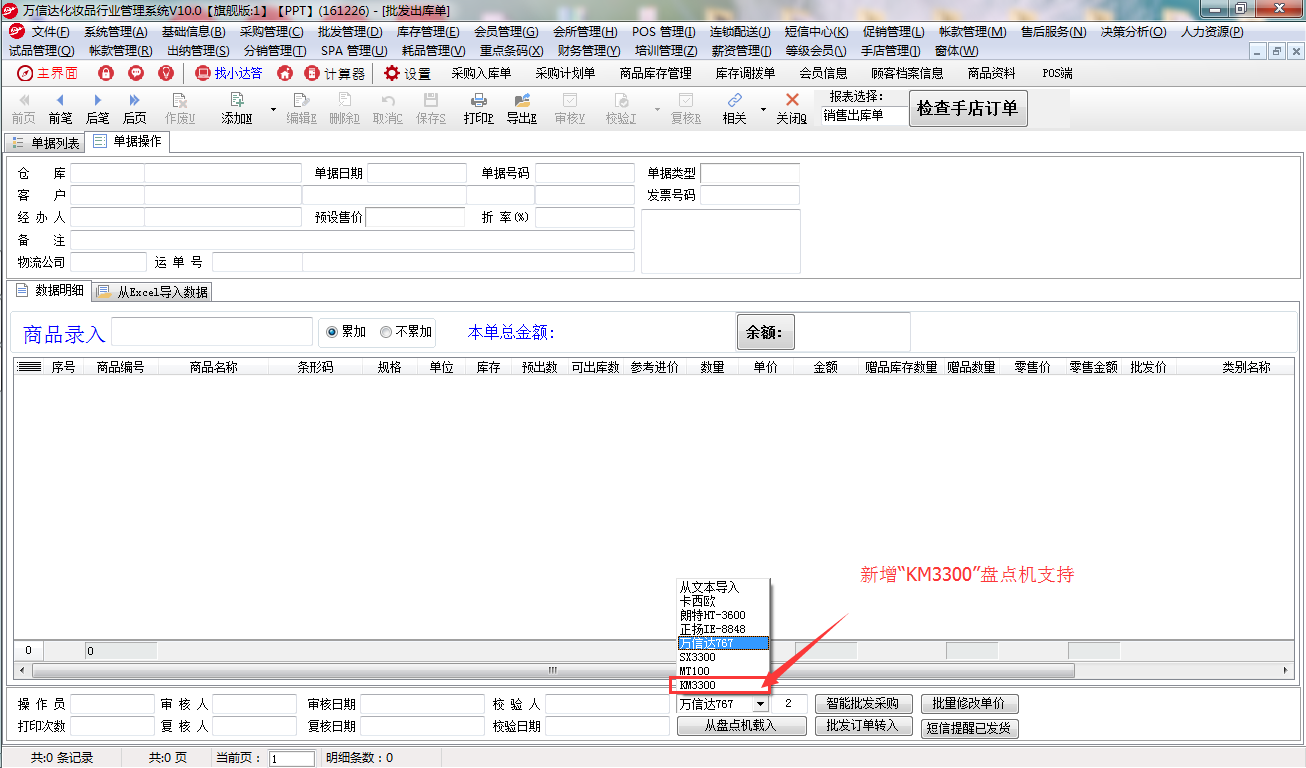The height and width of the screenshot is (768, 1306).
Task: Open 设置 settings gear
Action: (407, 73)
